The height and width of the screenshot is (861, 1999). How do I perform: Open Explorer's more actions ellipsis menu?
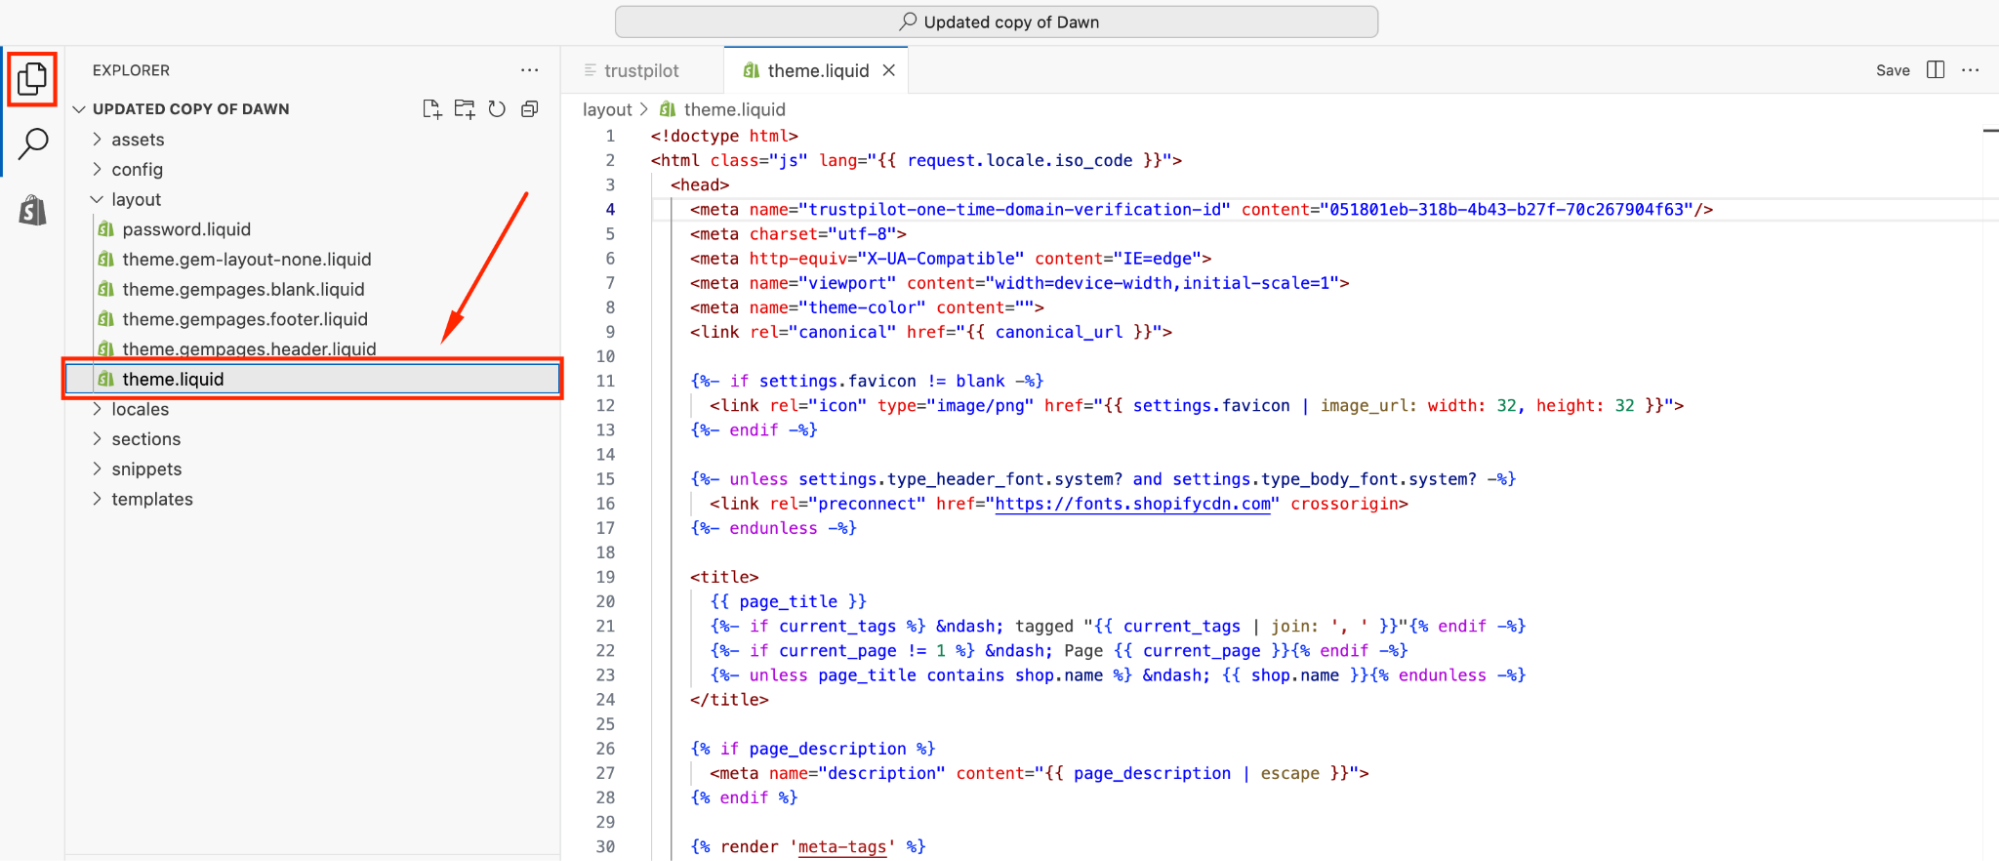click(x=529, y=70)
